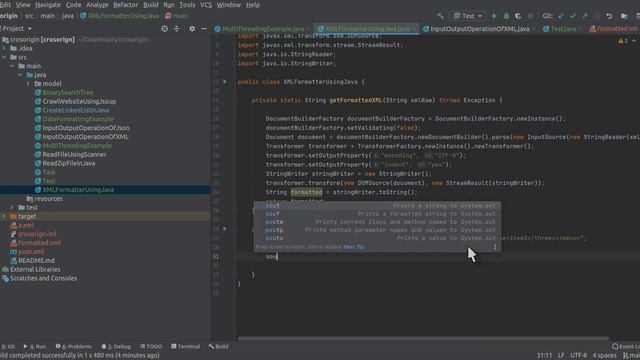Viewport: 640px width, 360px height.
Task: Open the Help menu
Action: pos(253,5)
